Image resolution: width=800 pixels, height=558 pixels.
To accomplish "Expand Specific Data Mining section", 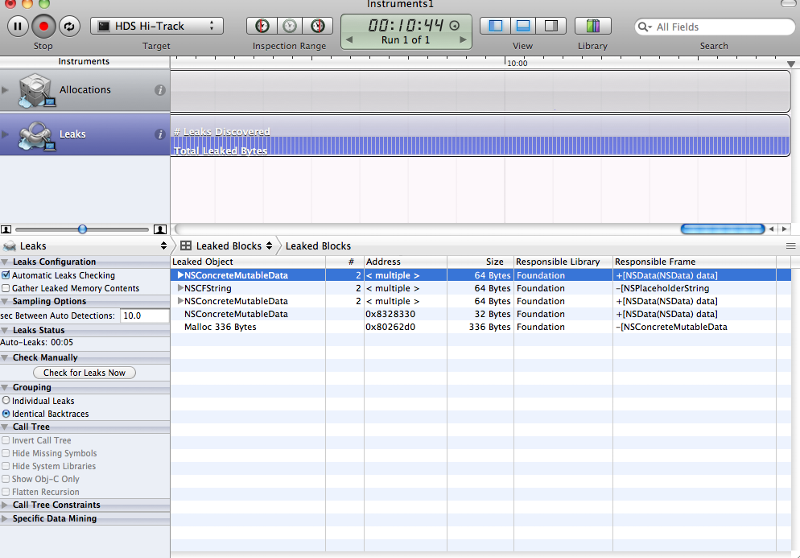I will pos(5,518).
